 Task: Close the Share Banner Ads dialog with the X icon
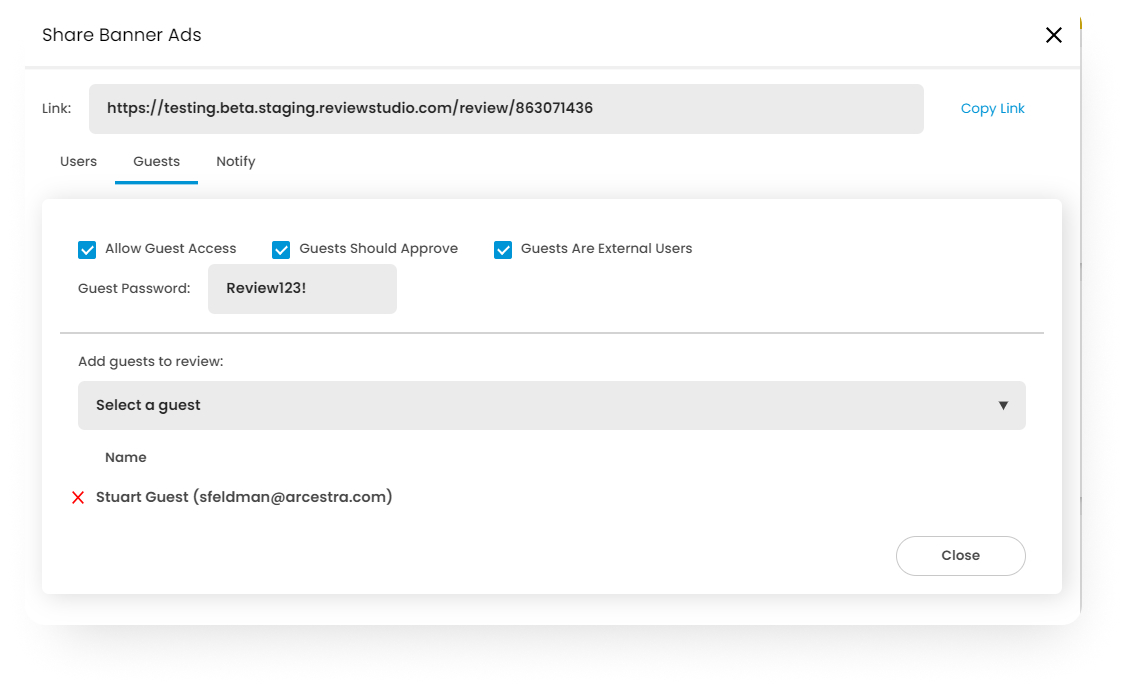pyautogui.click(x=1053, y=35)
